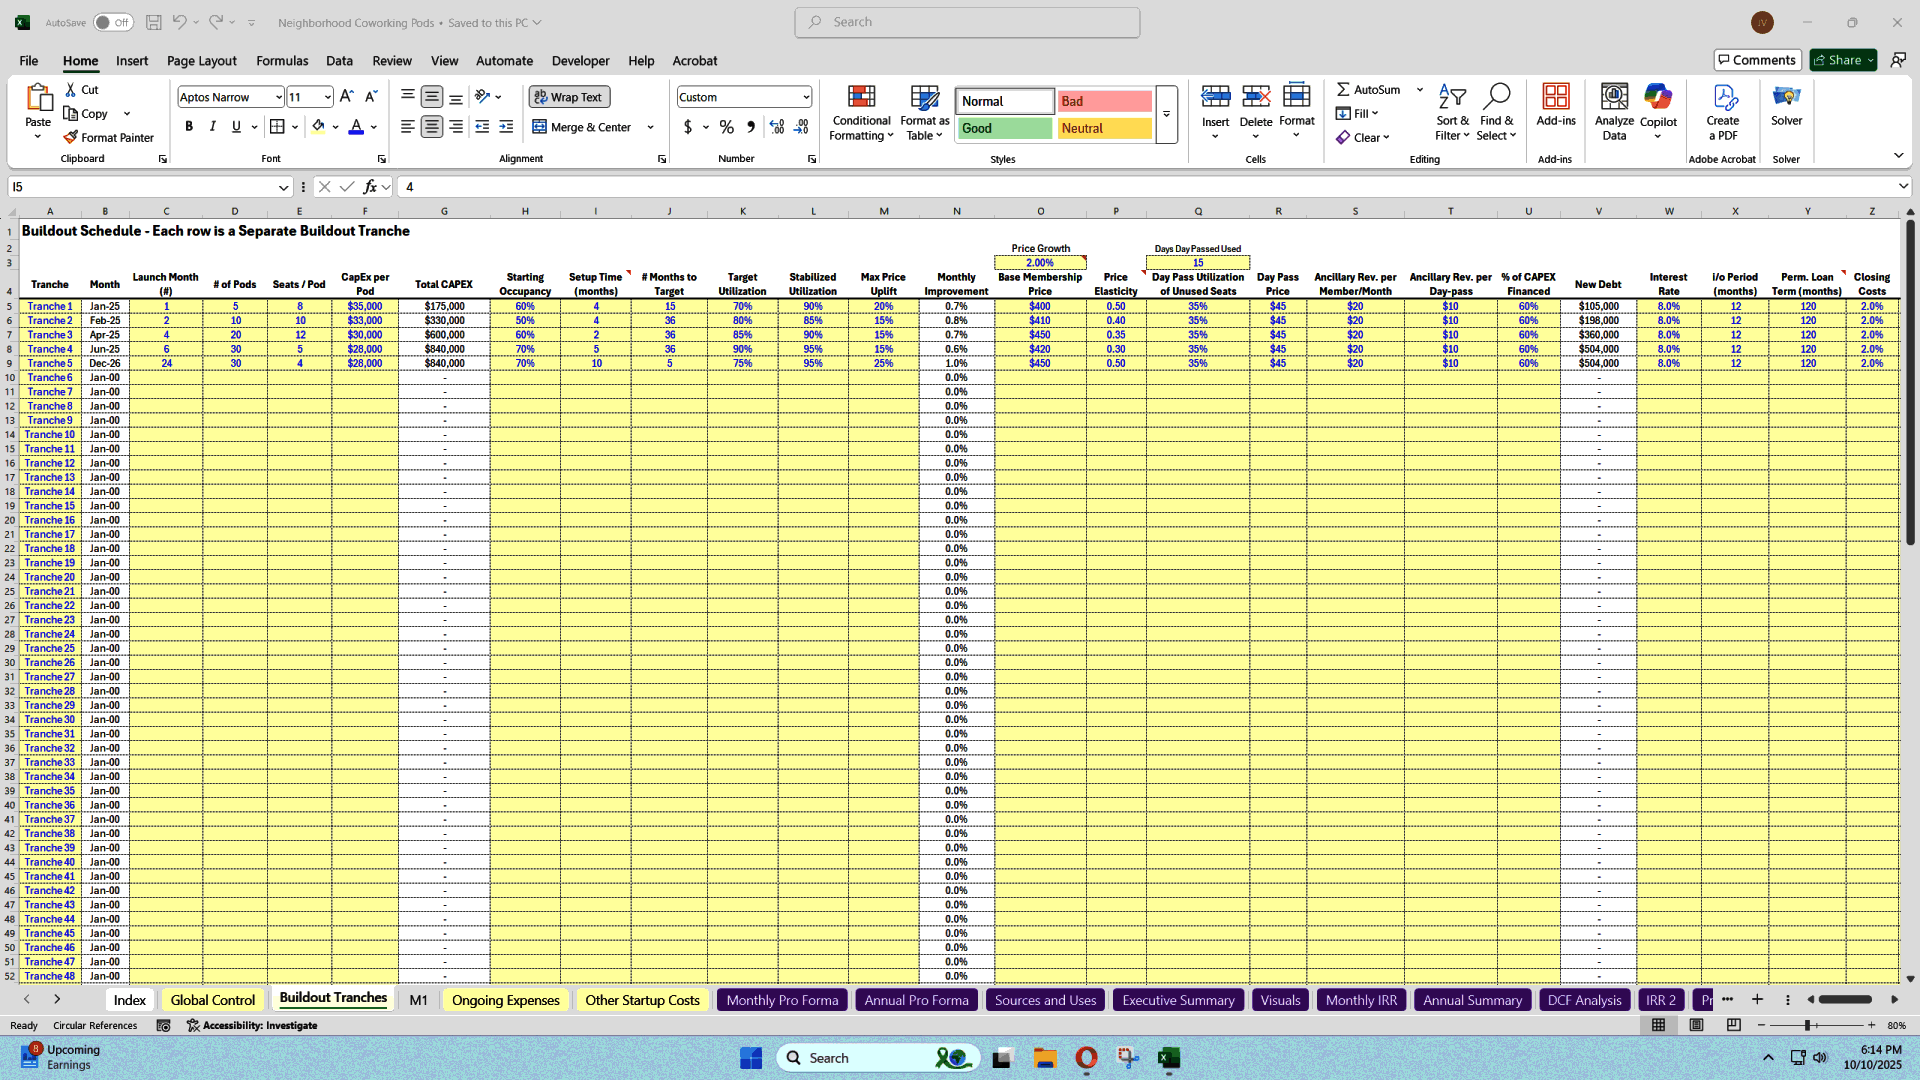Image resolution: width=1920 pixels, height=1080 pixels.
Task: Toggle Bold formatting
Action: tap(189, 127)
